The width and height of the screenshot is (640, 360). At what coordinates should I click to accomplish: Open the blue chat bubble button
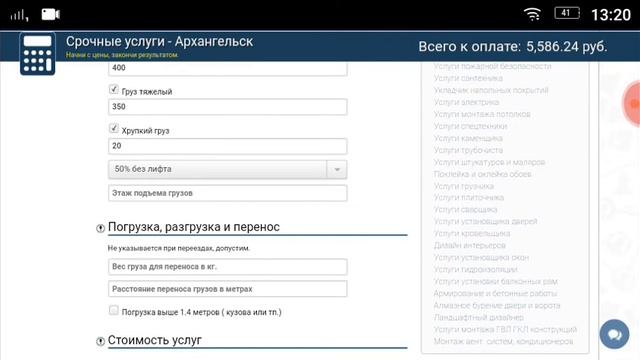[x=614, y=334]
